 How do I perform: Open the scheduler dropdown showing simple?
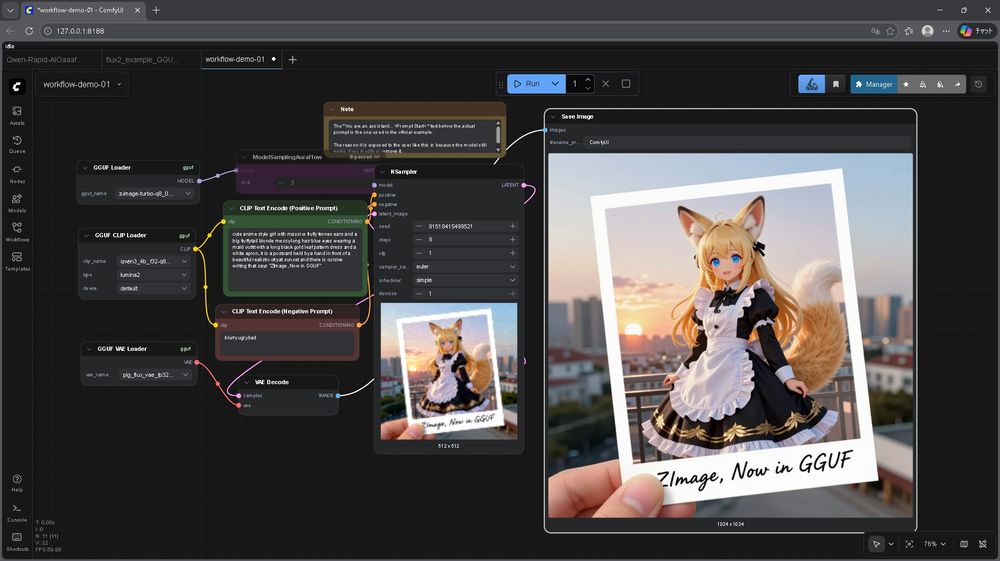tap(465, 280)
